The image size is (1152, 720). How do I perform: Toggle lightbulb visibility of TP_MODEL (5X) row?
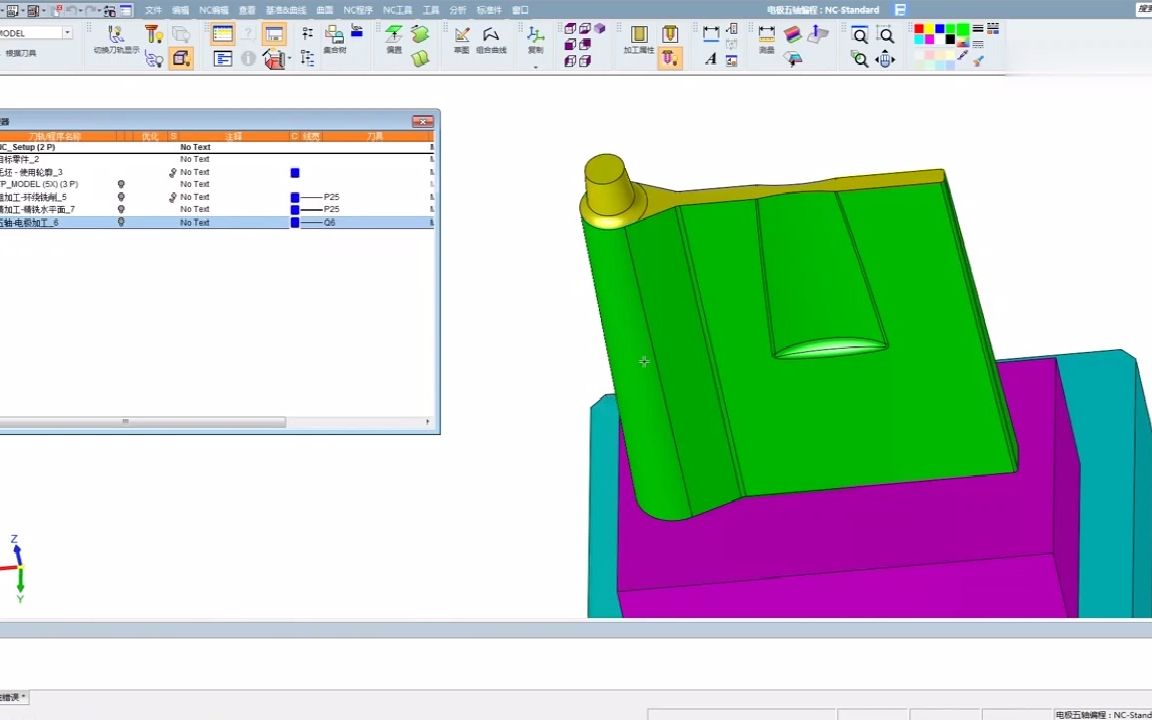[x=121, y=185]
